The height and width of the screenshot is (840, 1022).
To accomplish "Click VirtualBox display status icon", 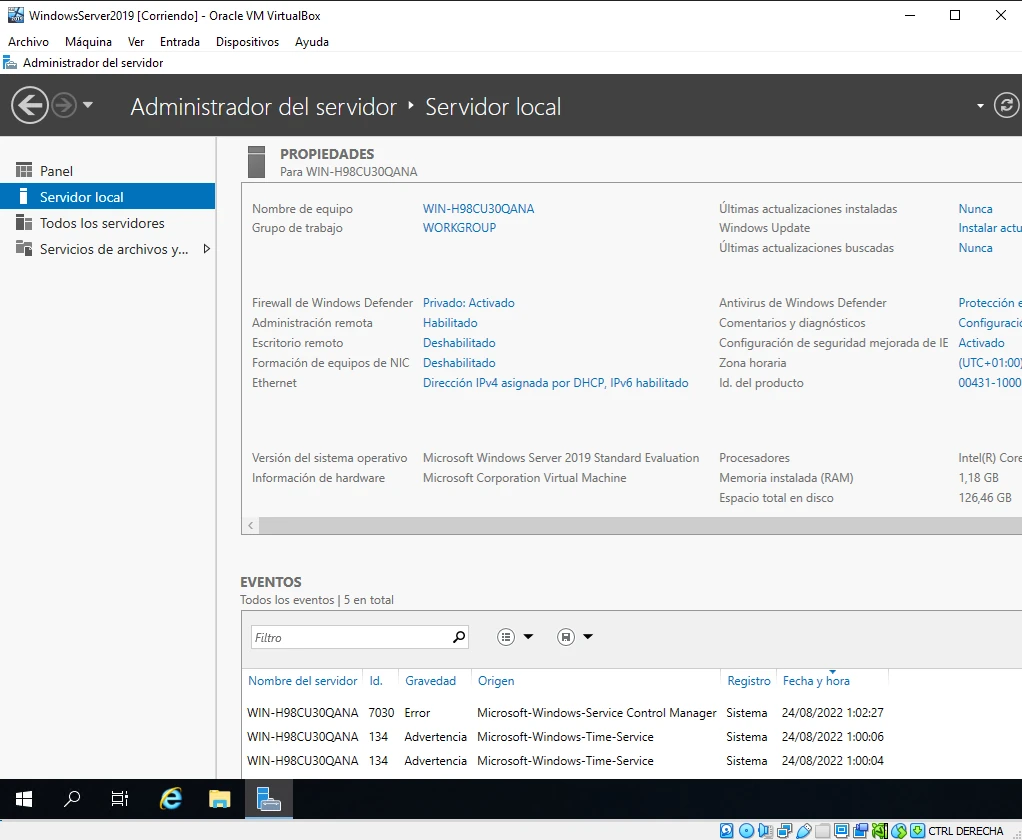I will [x=841, y=830].
